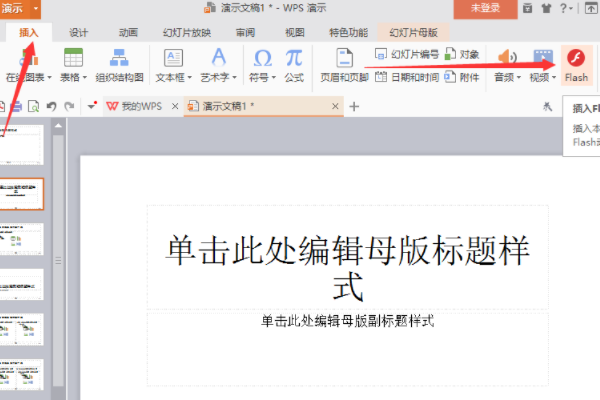Select the first master slide thumbnail
Screen dimensions: 600x400
tap(22, 145)
